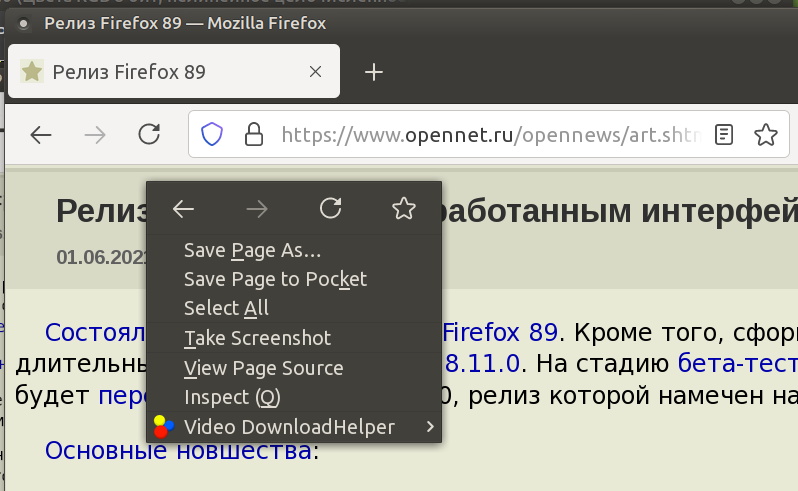798x491 pixels.
Task: Open the бета-тест link
Action: pyautogui.click(x=737, y=364)
